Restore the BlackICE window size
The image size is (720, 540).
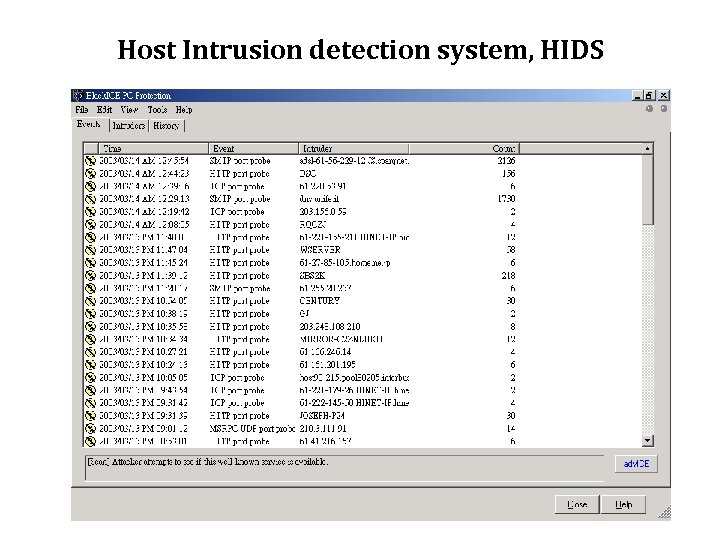648,96
